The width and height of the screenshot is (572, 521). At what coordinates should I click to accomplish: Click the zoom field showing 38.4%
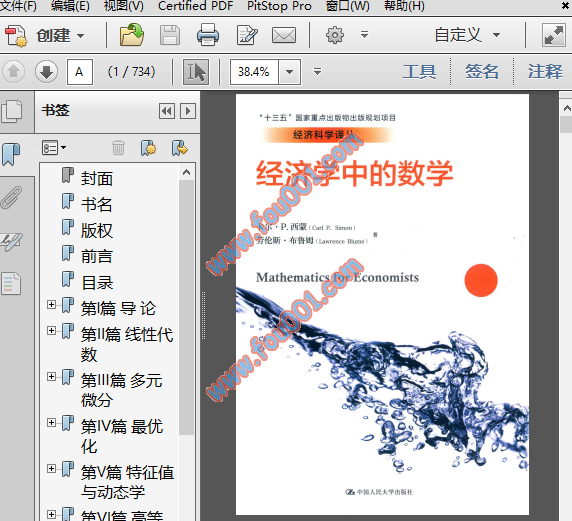coord(254,72)
